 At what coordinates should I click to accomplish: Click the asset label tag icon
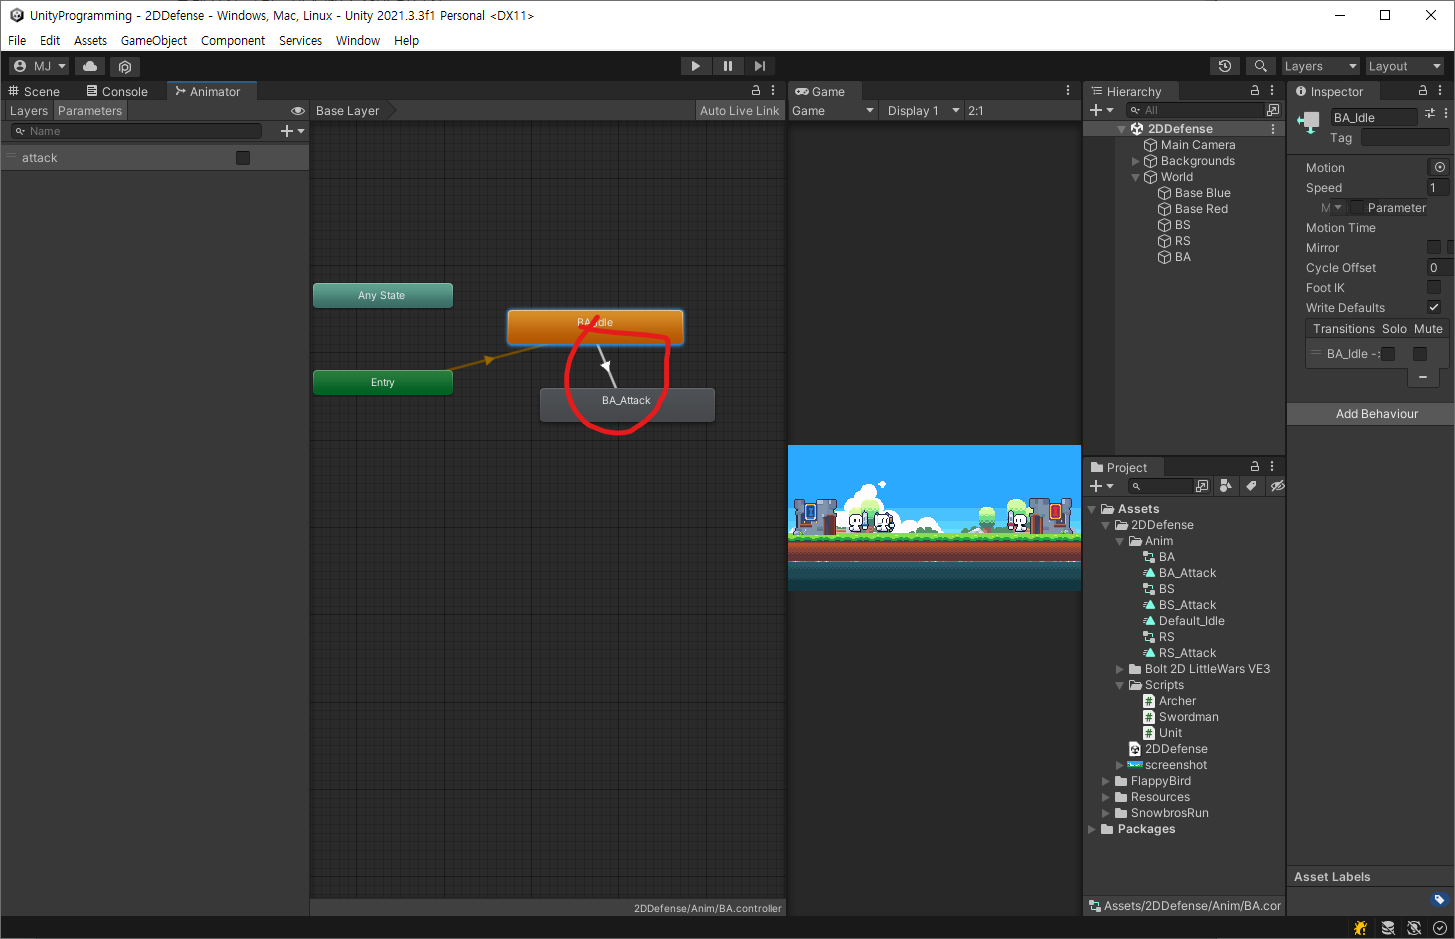1439,899
